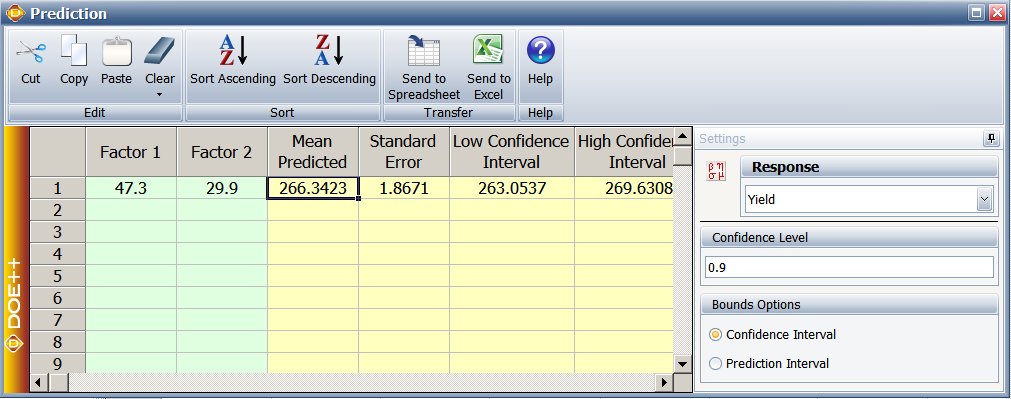The height and width of the screenshot is (399, 1011).
Task: Click the Confidence Level input field
Action: [x=849, y=267]
